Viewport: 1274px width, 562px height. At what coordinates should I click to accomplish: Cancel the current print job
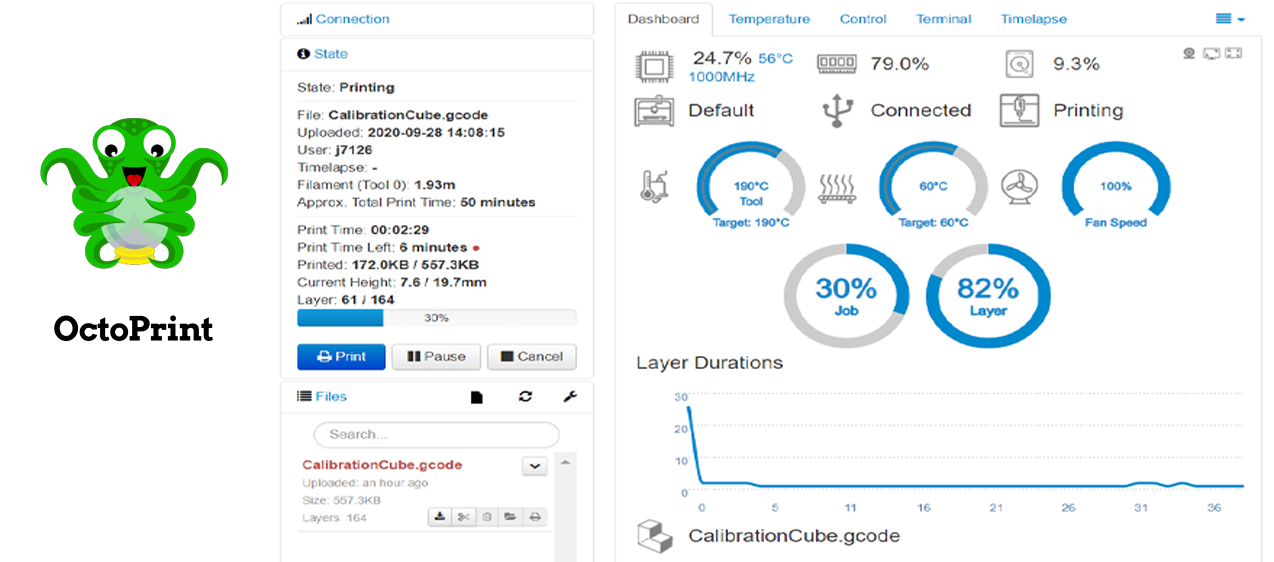point(532,357)
